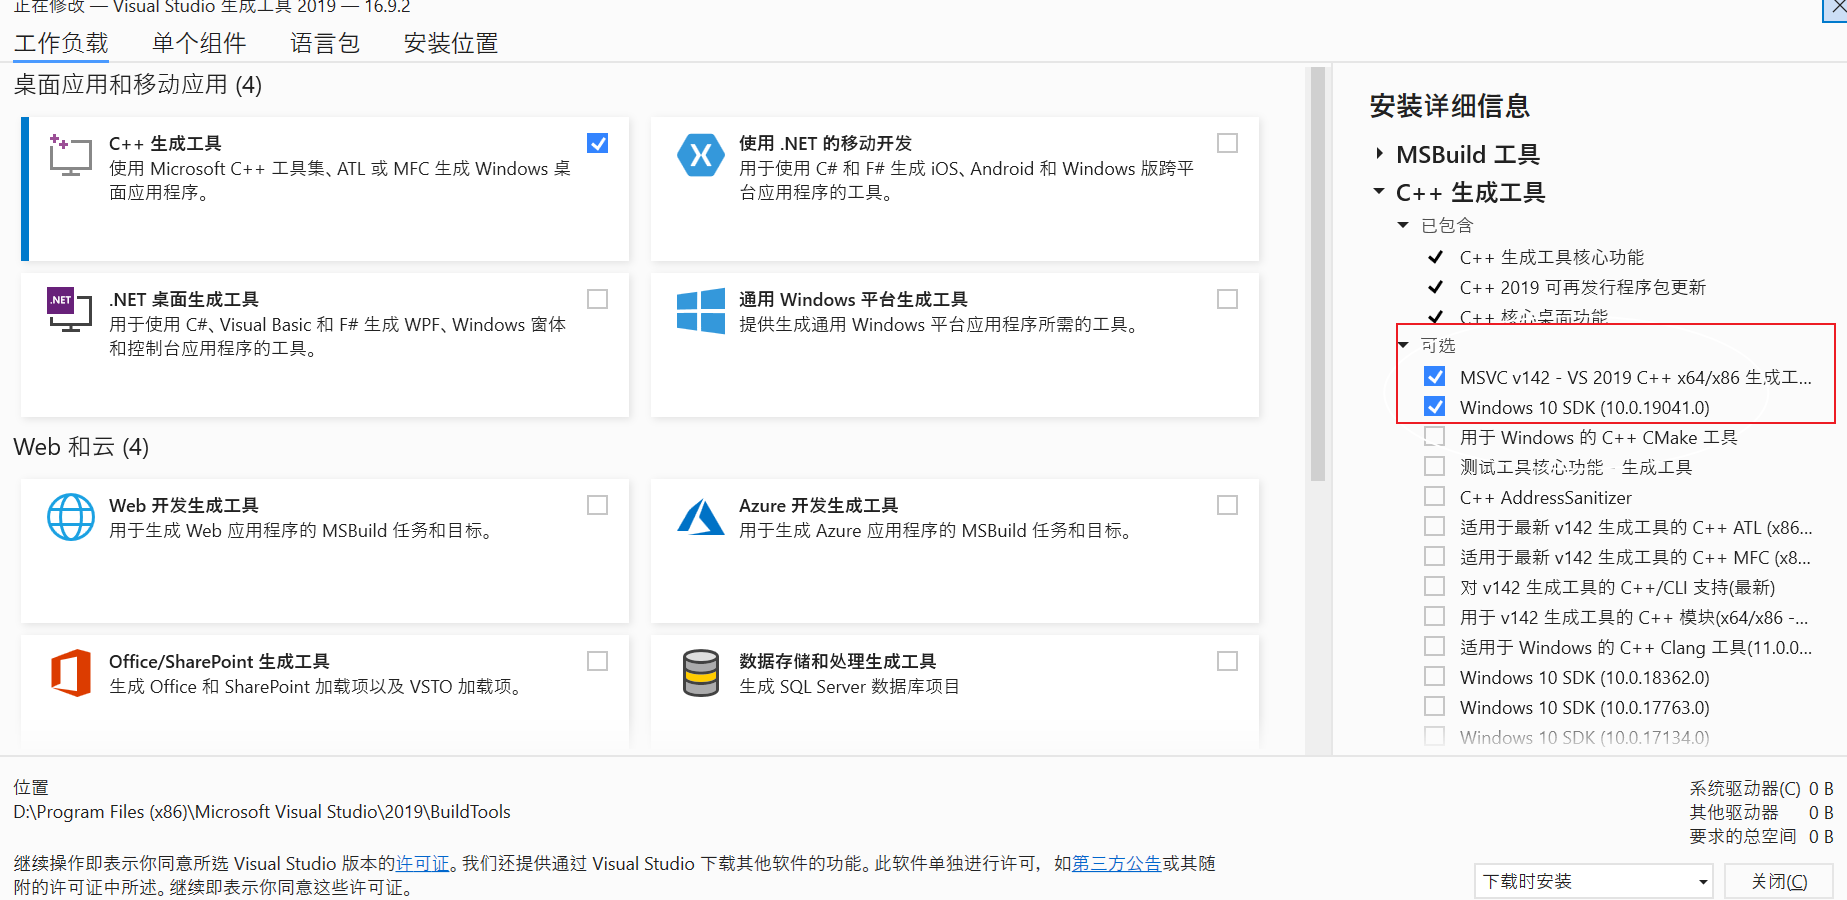Check the Azure 开发生成工具 workload
This screenshot has height=900, width=1847.
point(1227,505)
